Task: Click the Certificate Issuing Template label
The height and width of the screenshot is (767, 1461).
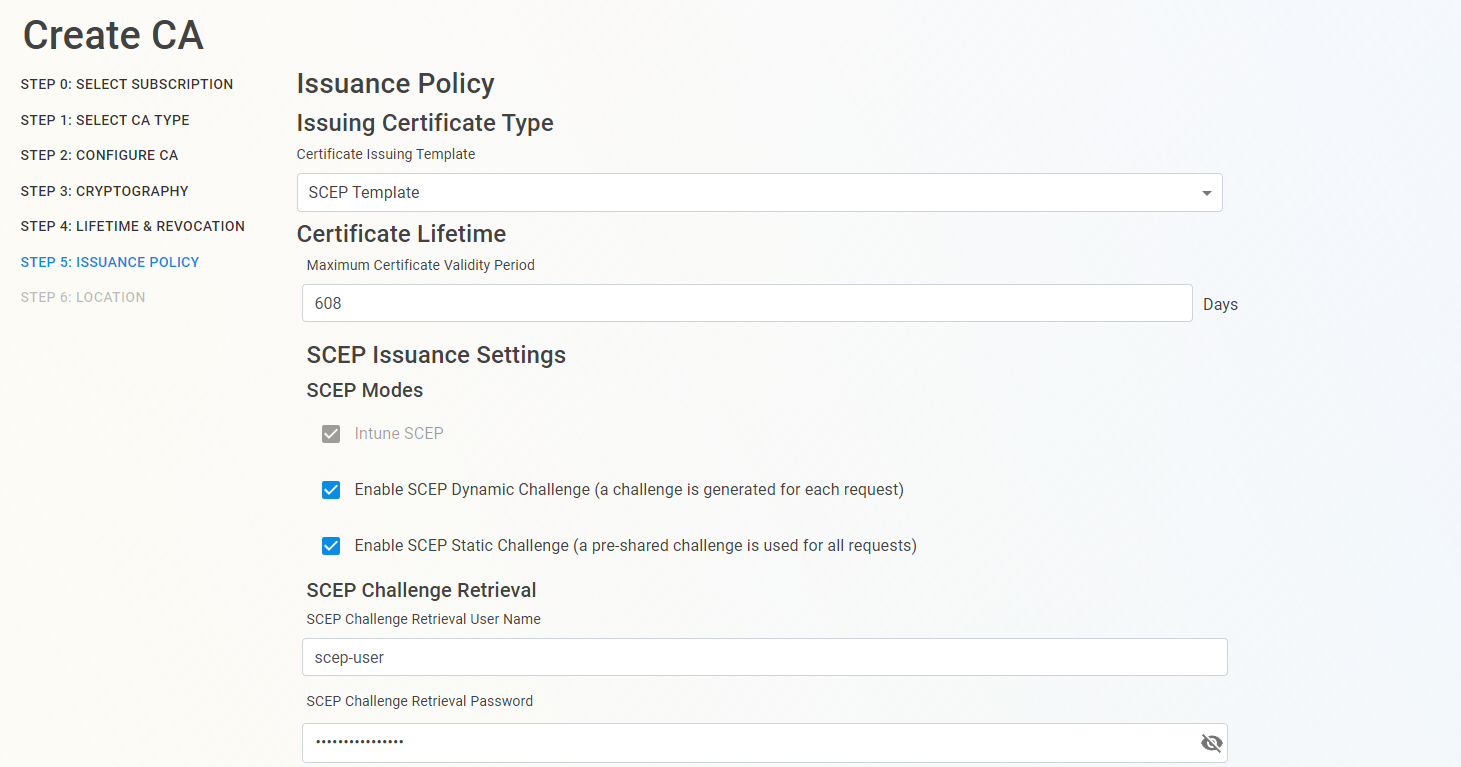Action: point(386,154)
